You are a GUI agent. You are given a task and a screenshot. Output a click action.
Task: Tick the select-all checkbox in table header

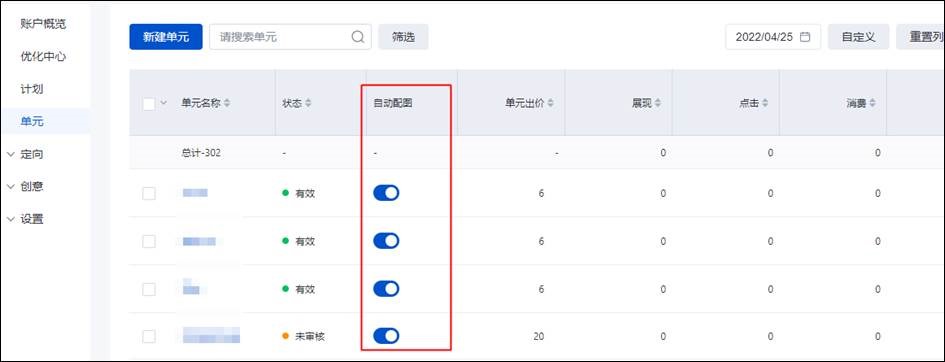(x=149, y=104)
